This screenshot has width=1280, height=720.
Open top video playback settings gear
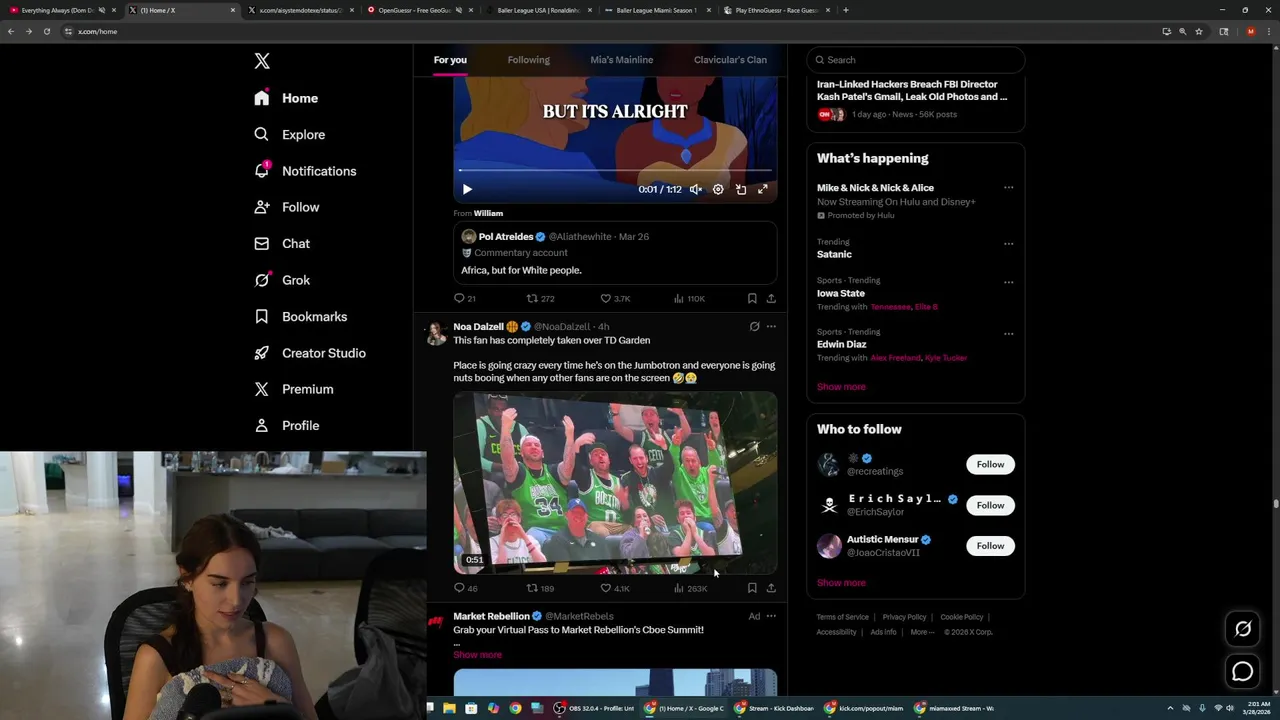[x=718, y=189]
